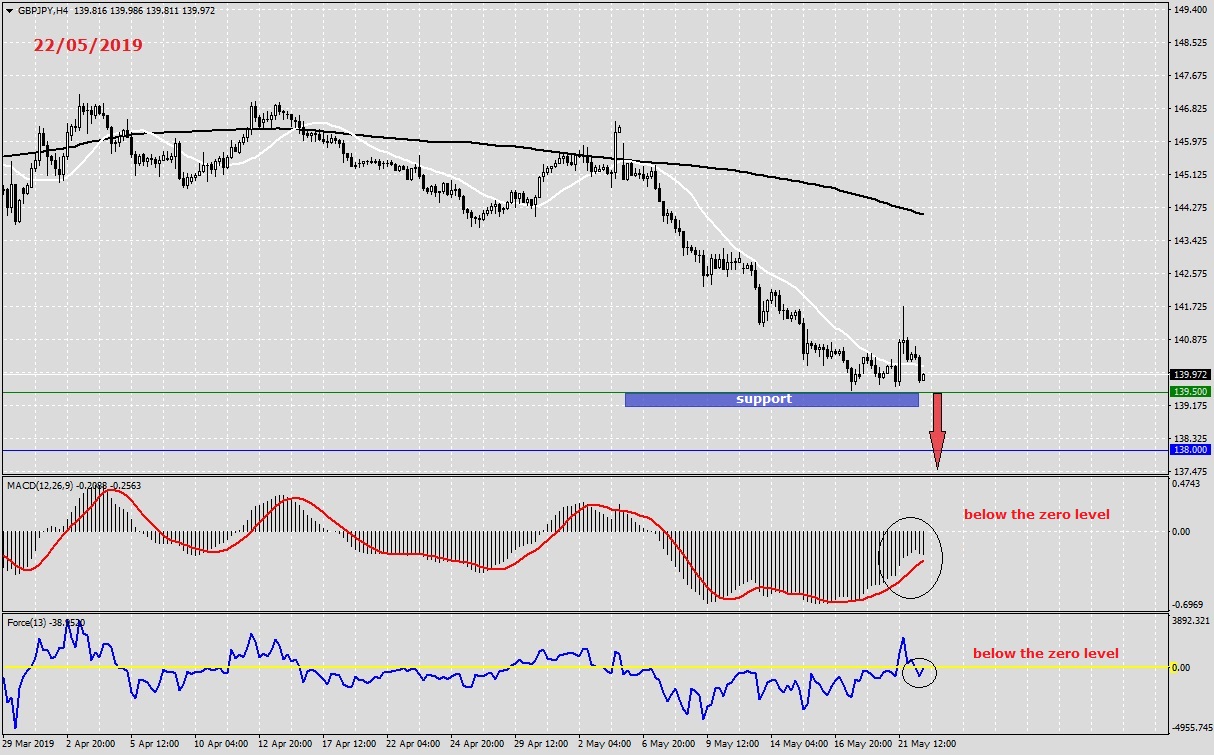Screen dimensions: 1214x755
Task: Click the 10 Apr 04:00 time axis label
Action: coord(220,745)
